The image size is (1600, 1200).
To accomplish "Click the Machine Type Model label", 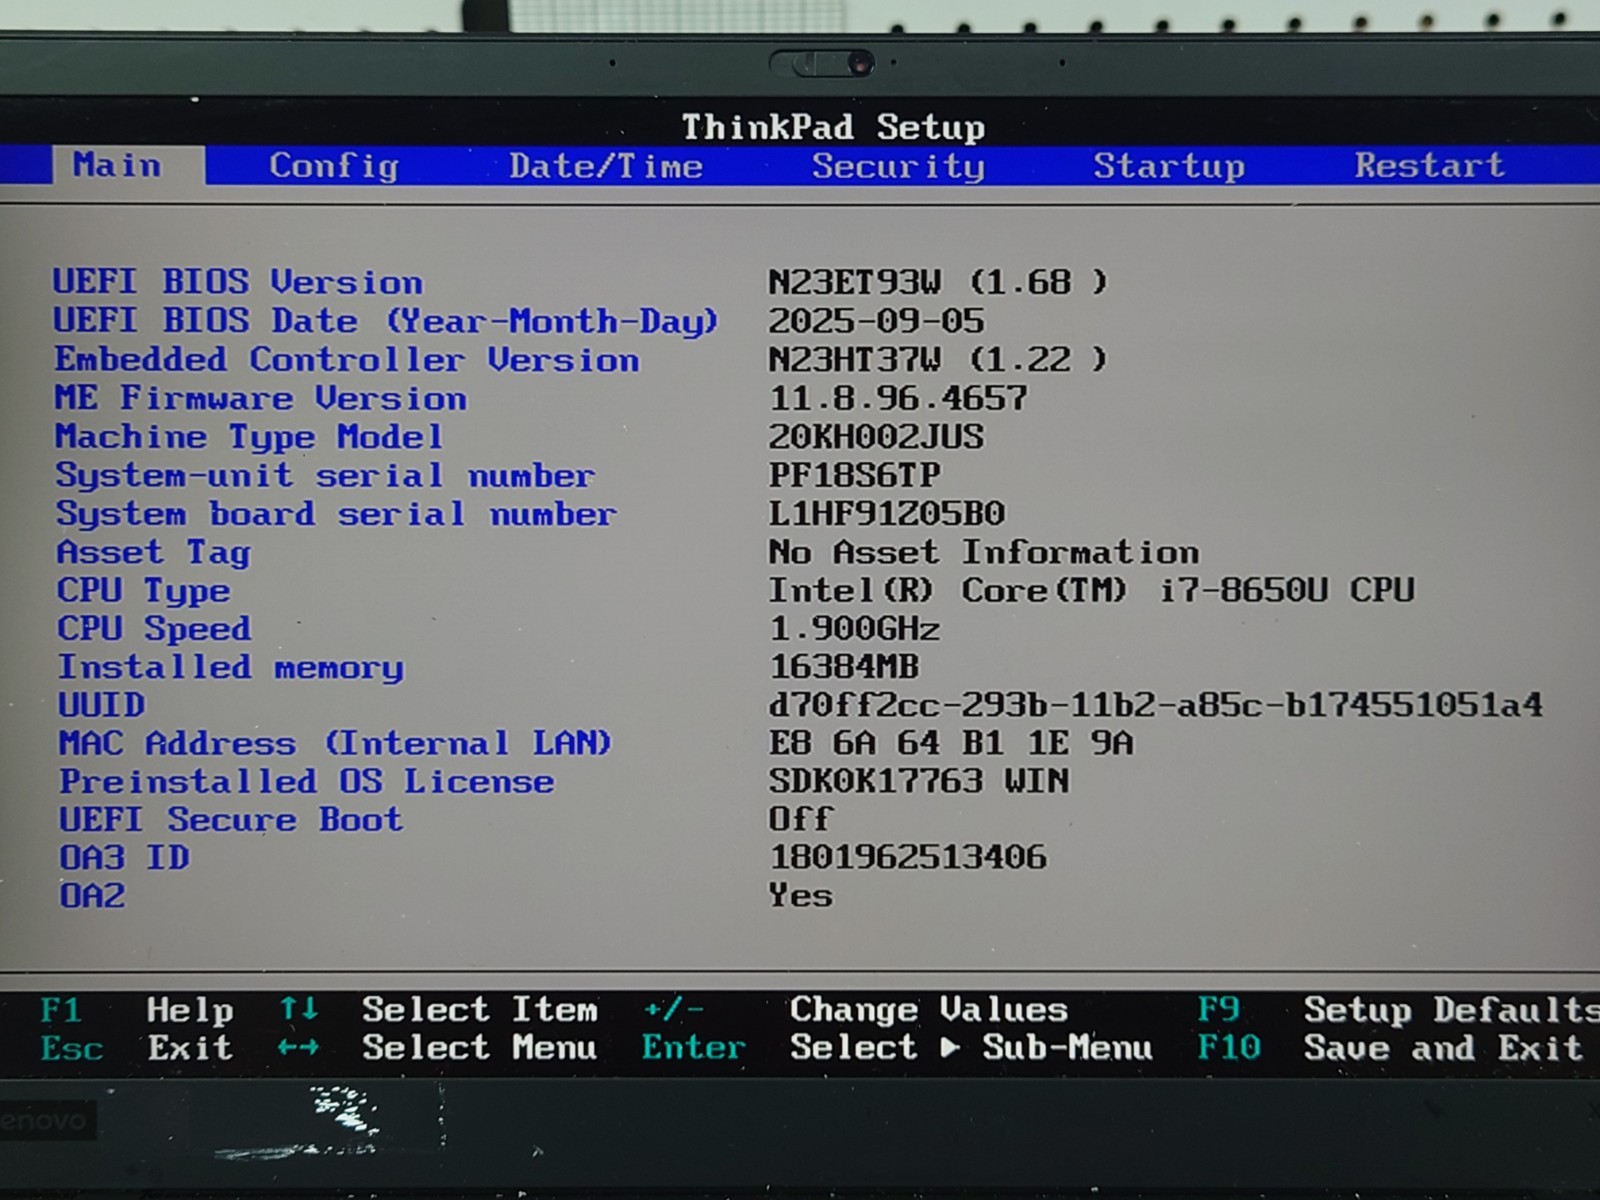I will 249,437.
